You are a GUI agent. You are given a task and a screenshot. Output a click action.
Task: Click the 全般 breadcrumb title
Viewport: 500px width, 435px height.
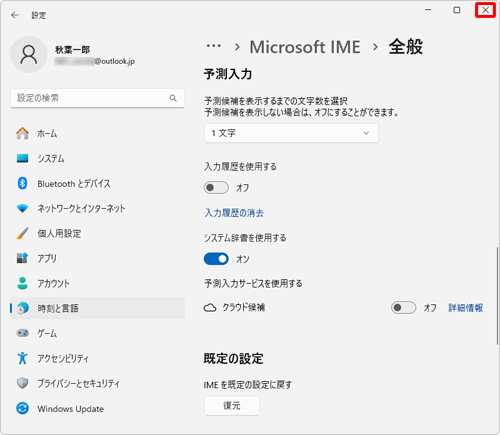point(406,47)
